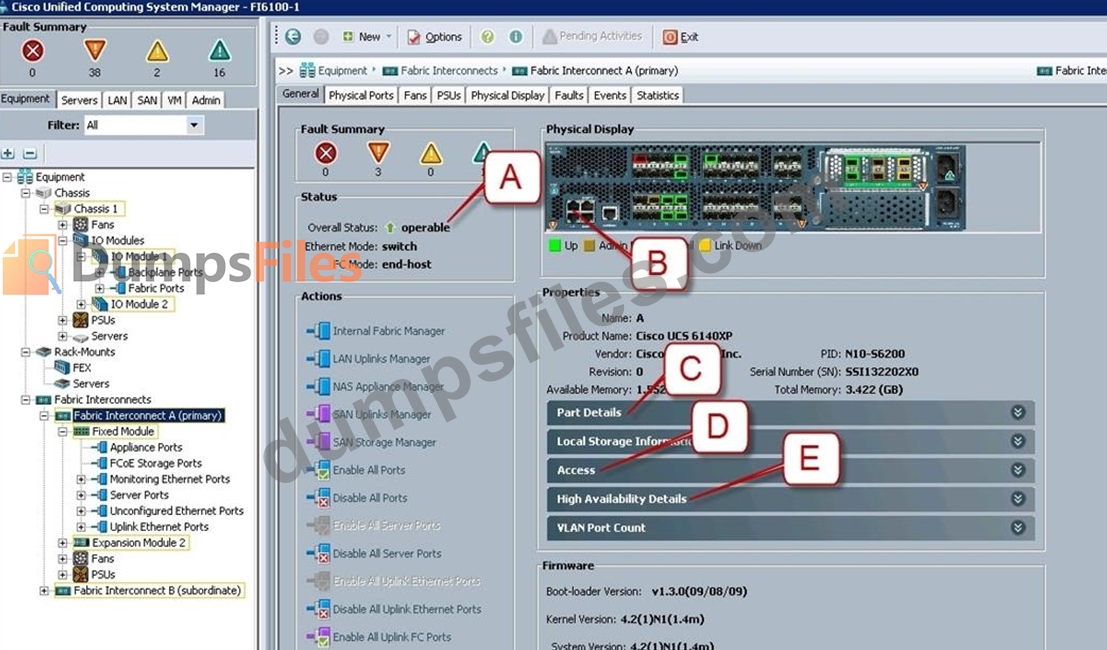Click the minor faults yellow triangle icon

[x=157, y=51]
